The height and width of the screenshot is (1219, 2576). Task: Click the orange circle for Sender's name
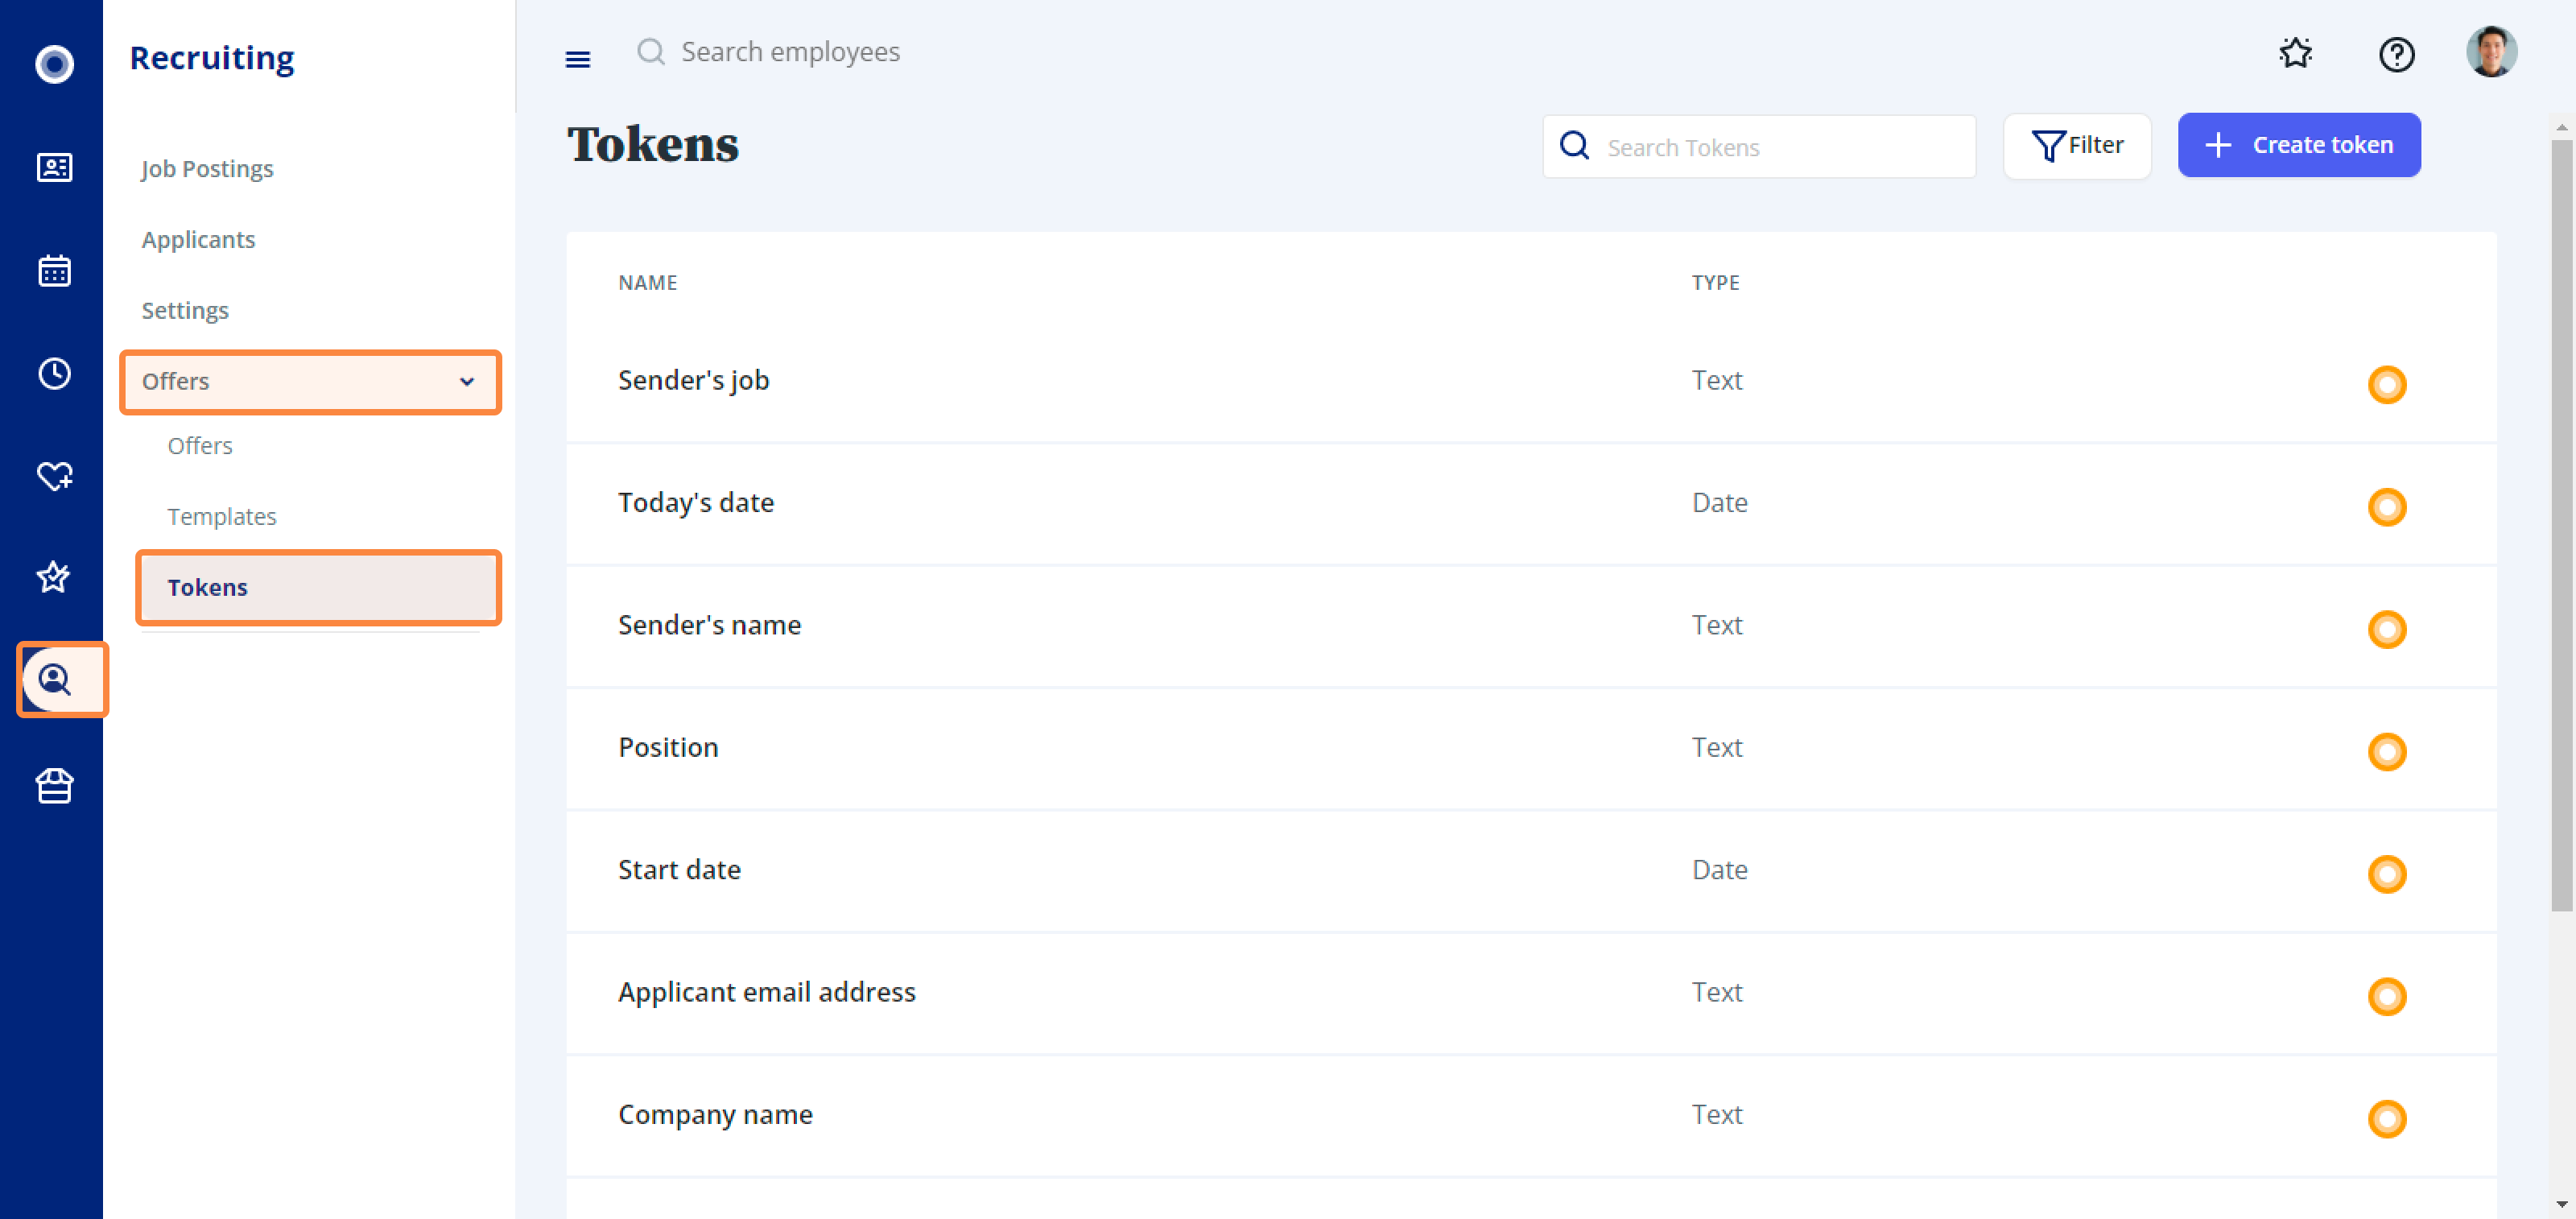(x=2386, y=629)
